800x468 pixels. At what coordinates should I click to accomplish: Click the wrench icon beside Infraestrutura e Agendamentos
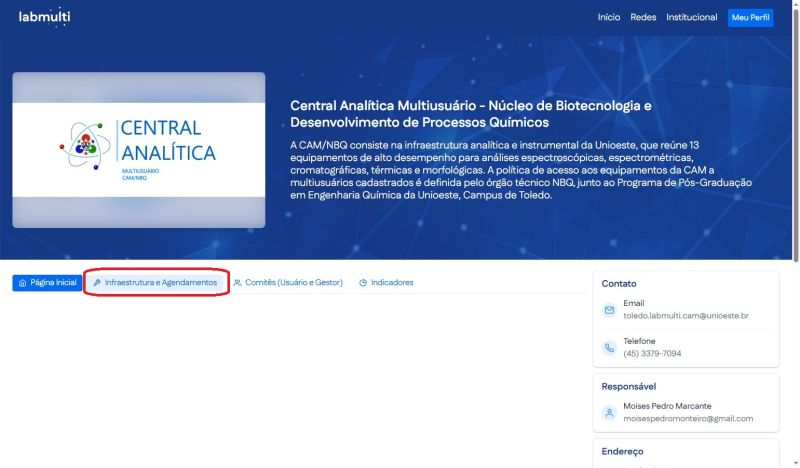click(x=96, y=283)
